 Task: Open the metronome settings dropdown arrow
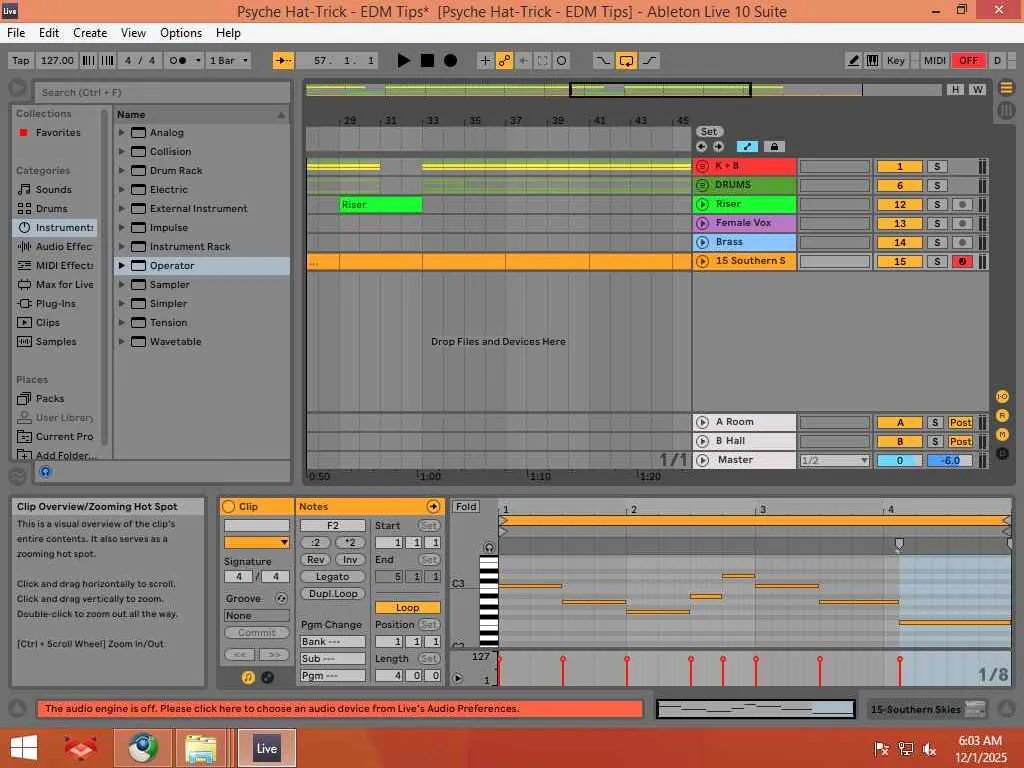(x=198, y=61)
